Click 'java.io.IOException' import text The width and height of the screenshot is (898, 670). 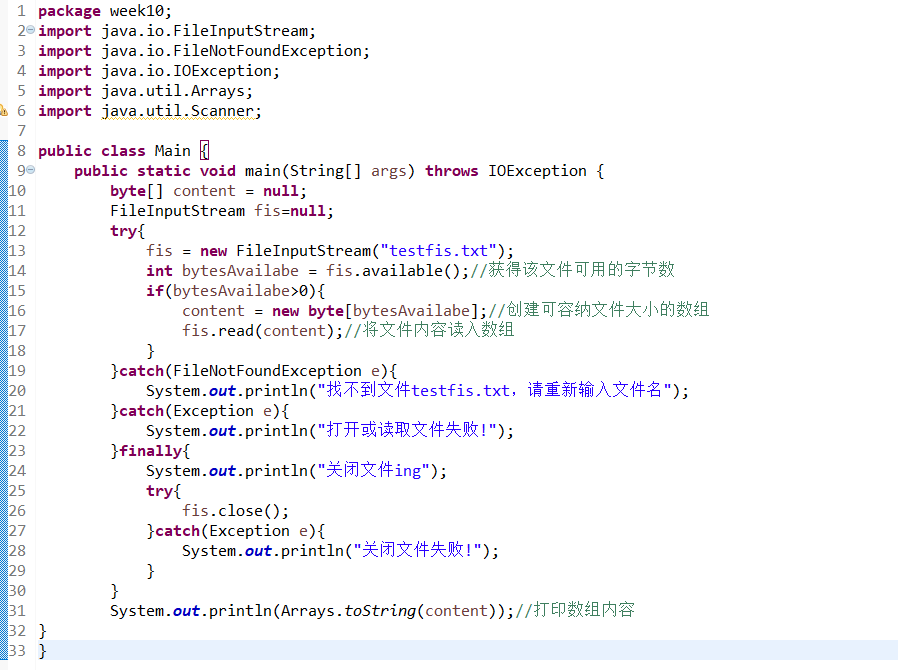click(x=187, y=71)
